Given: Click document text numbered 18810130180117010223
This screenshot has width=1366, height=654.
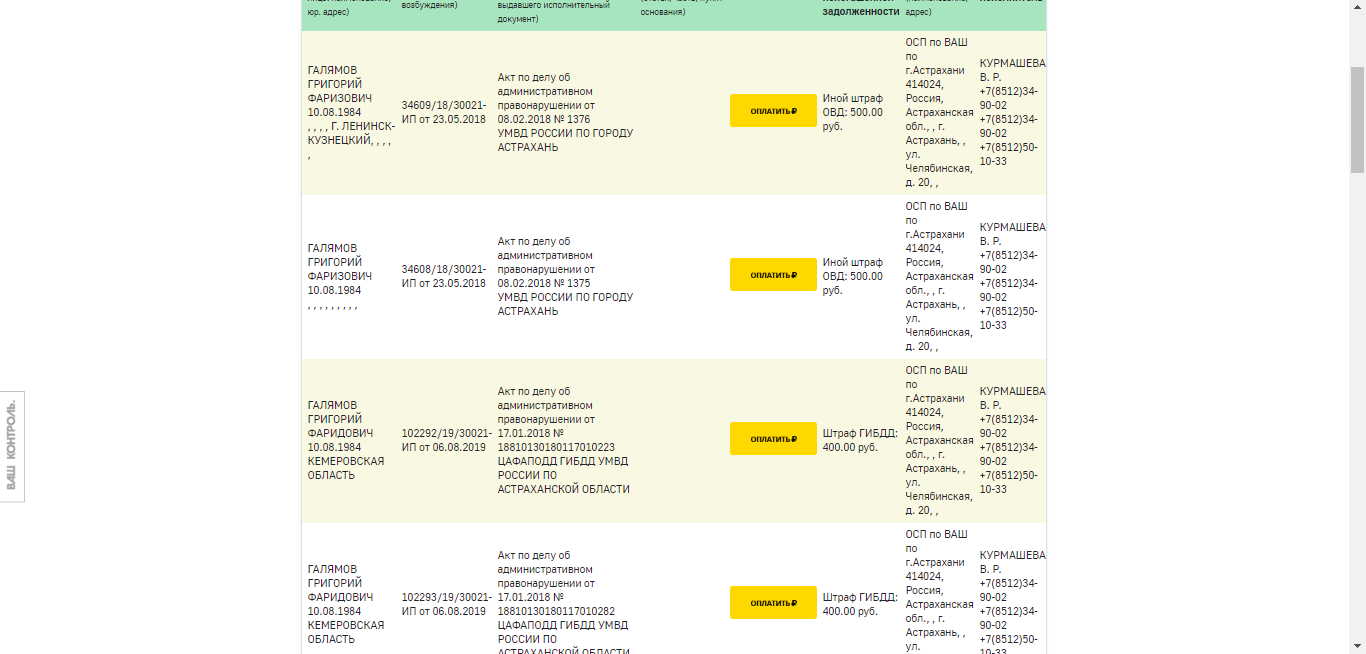Looking at the screenshot, I should [564, 440].
